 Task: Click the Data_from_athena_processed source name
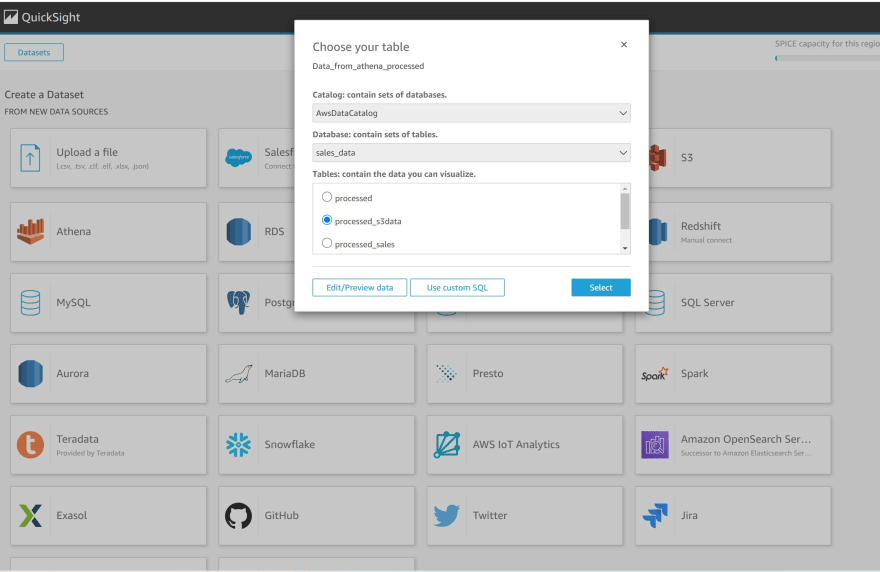click(x=368, y=66)
